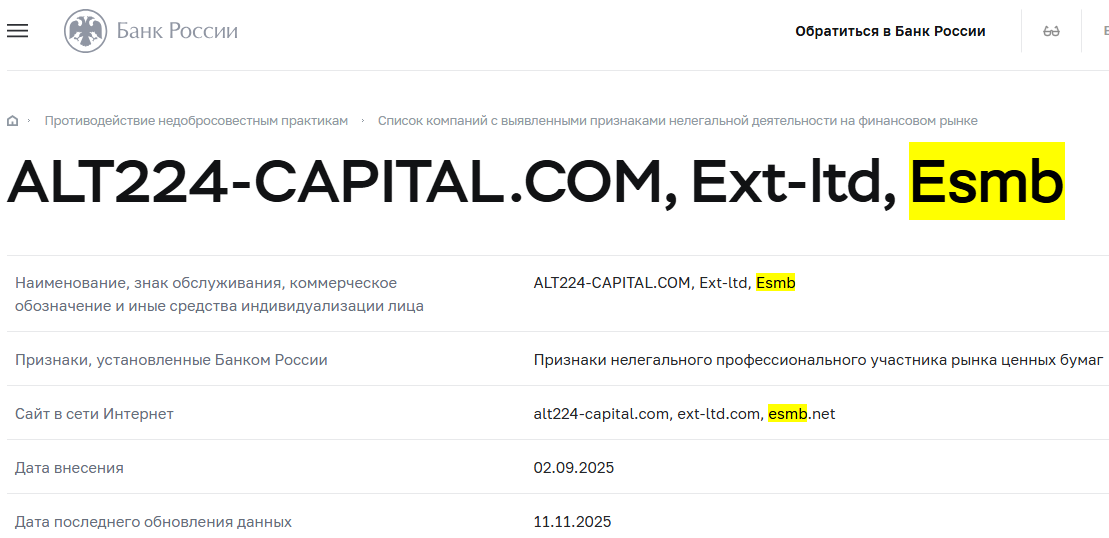Image resolution: width=1109 pixels, height=538 pixels.
Task: Click the 'Банк России' logo text
Action: click(177, 31)
